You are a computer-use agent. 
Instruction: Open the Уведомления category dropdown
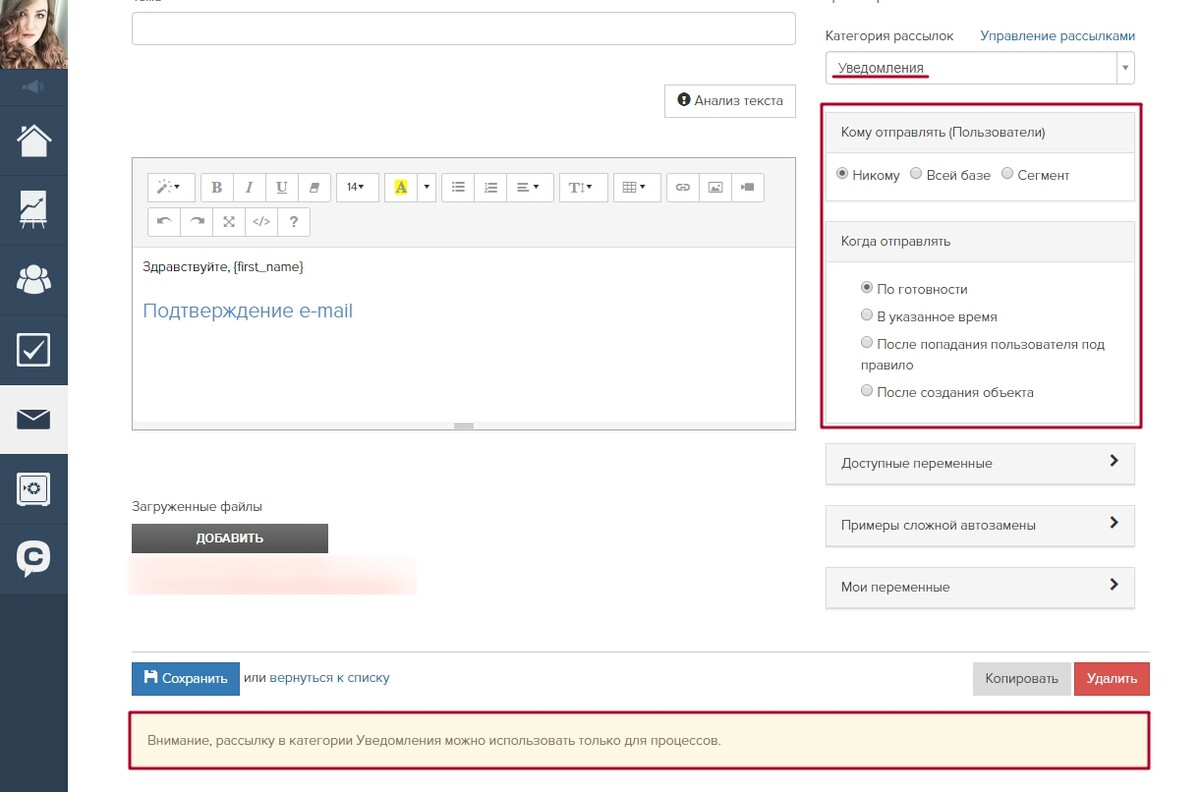coord(980,68)
